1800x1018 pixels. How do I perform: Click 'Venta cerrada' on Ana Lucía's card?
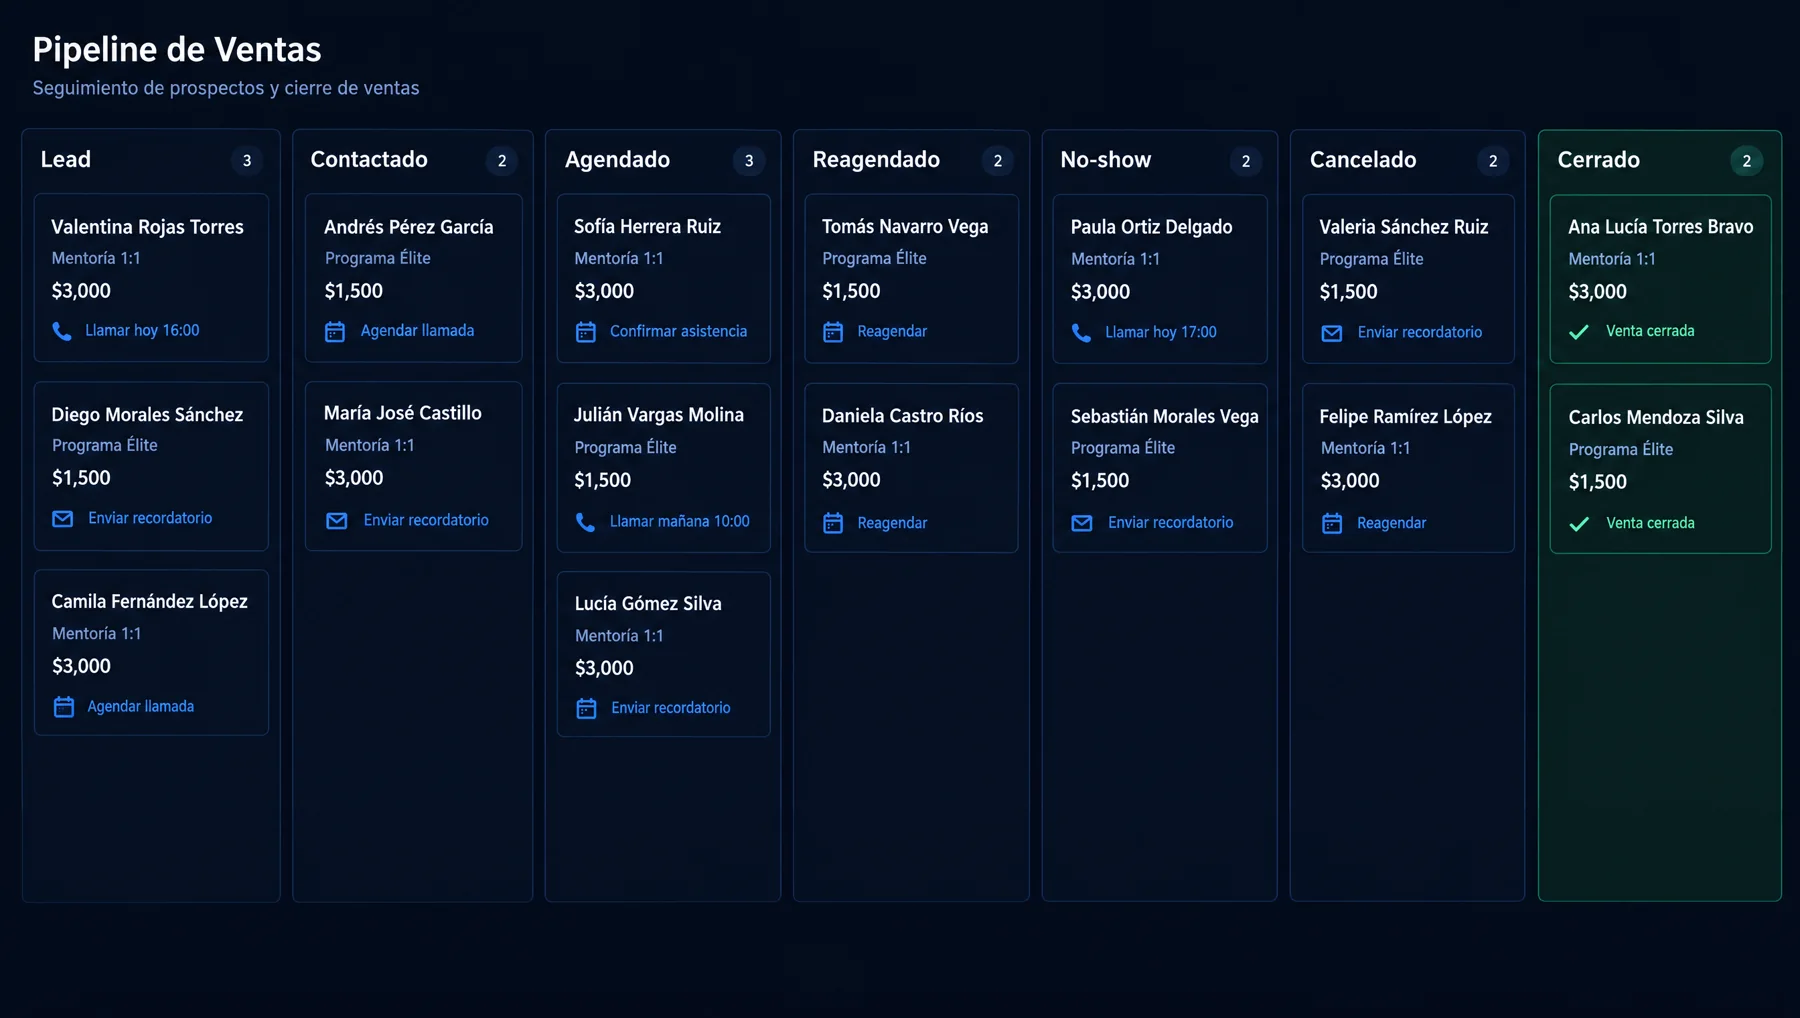point(1650,331)
